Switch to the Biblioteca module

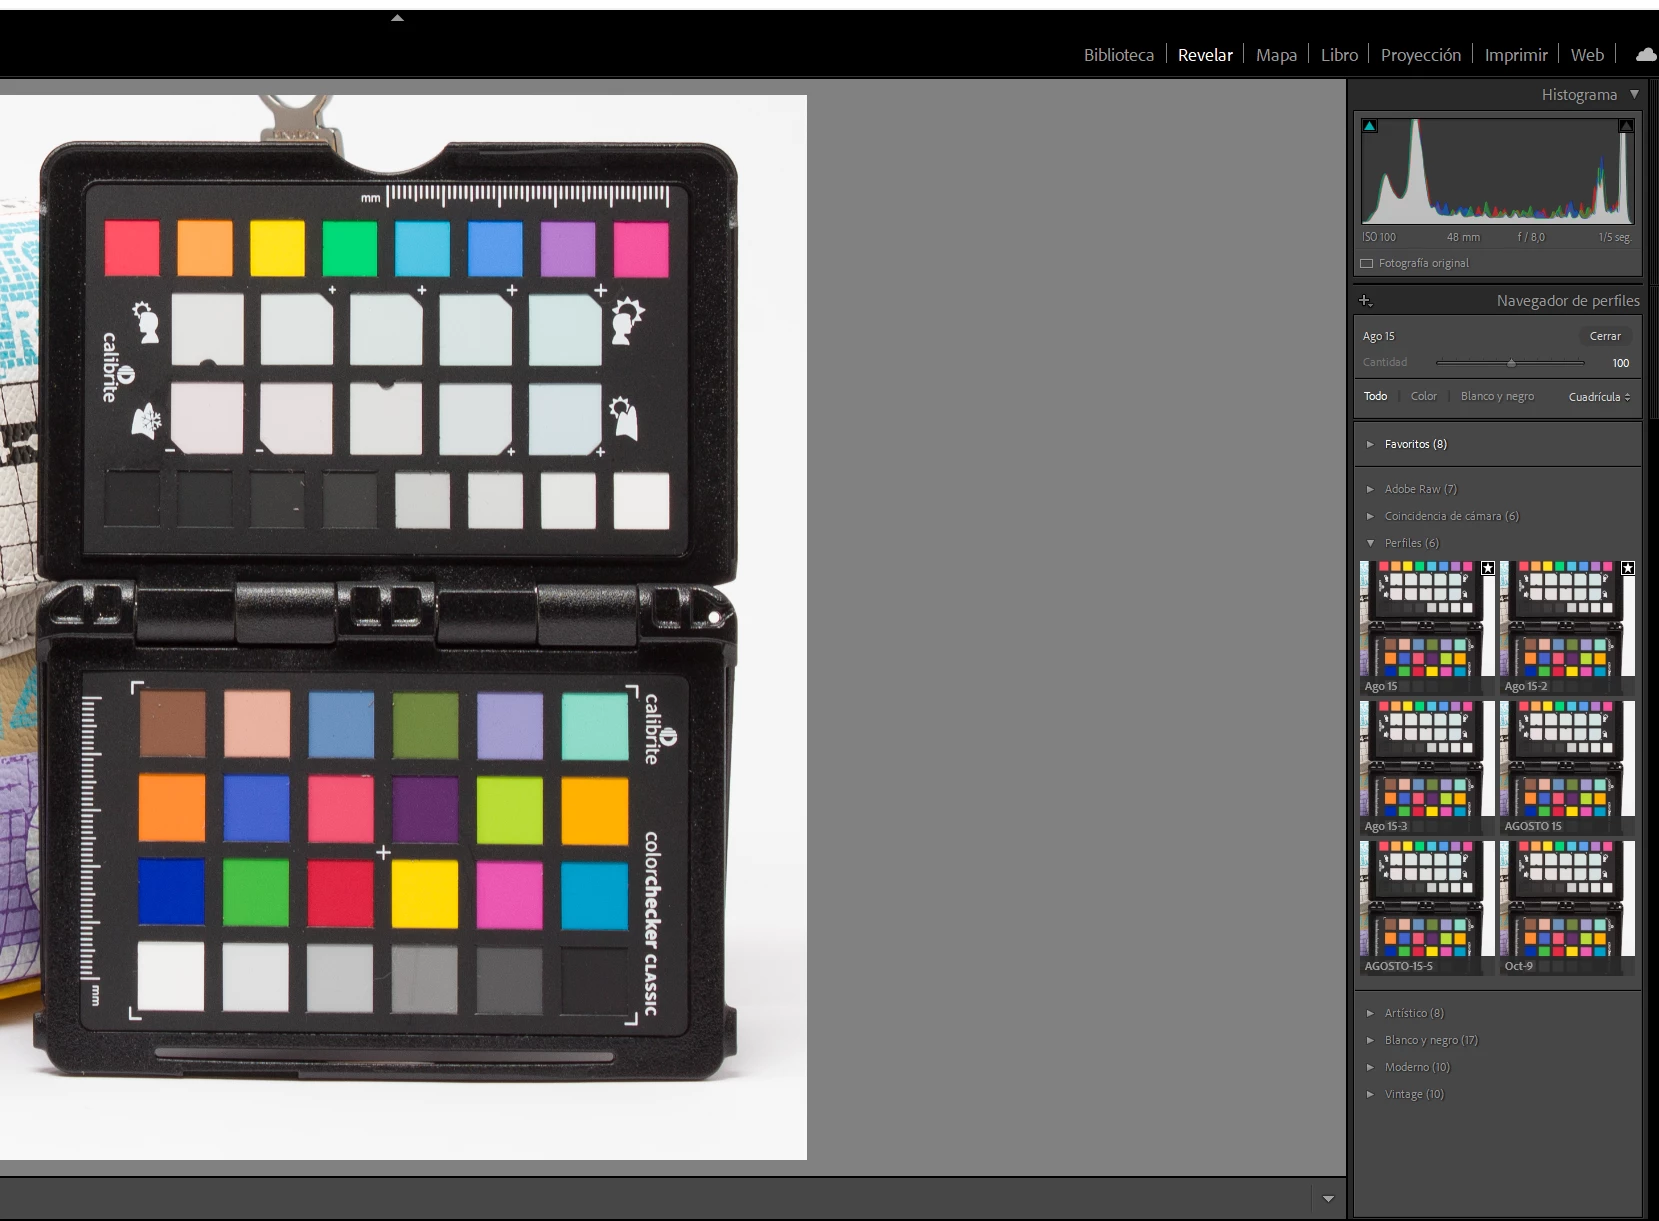(1118, 55)
